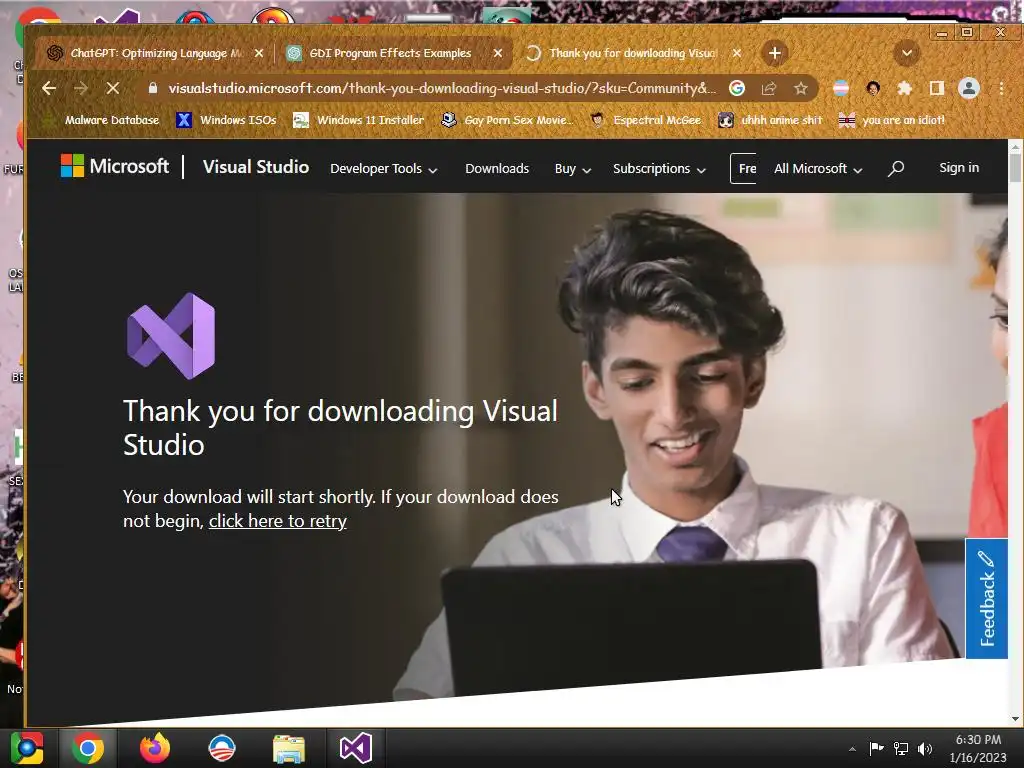
Task: Open the side panel icon in Chrome toolbar
Action: tap(936, 88)
